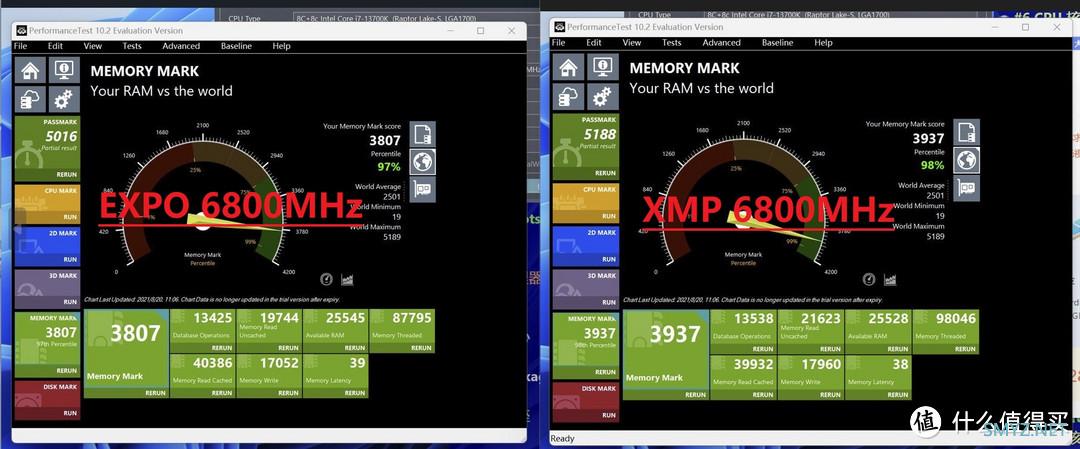The width and height of the screenshot is (1080, 449).
Task: Rerun the large 3937 Memory Mark tile
Action: pos(696,395)
